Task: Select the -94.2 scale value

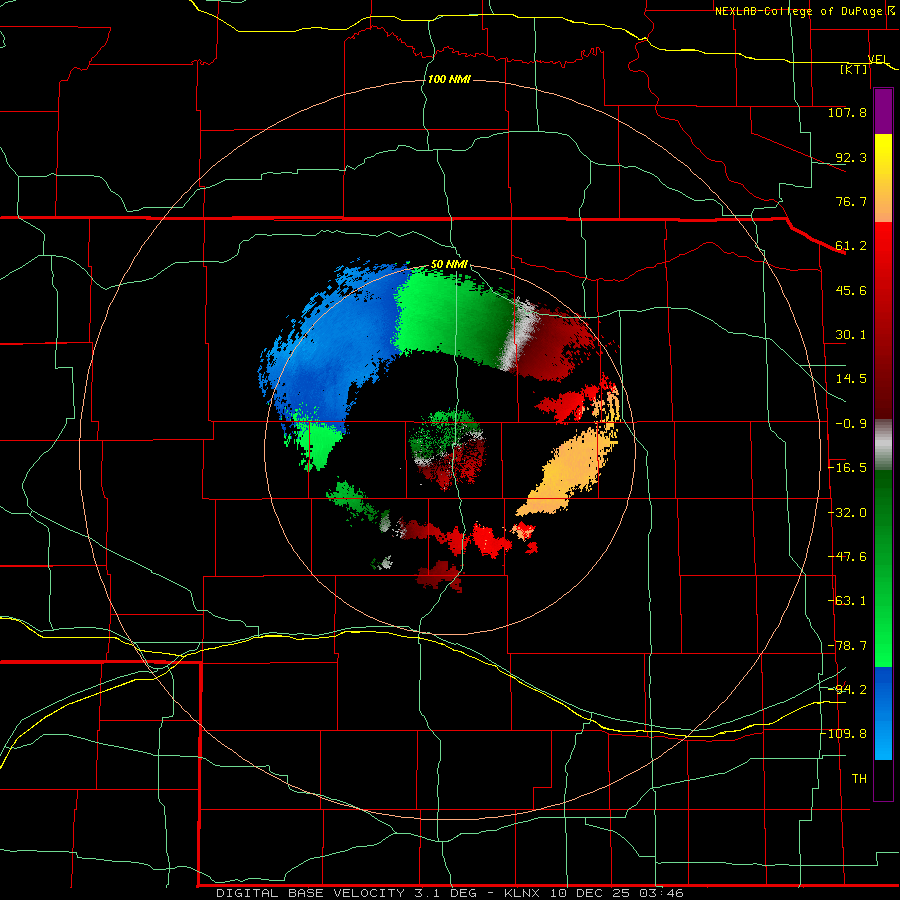Action: (847, 690)
